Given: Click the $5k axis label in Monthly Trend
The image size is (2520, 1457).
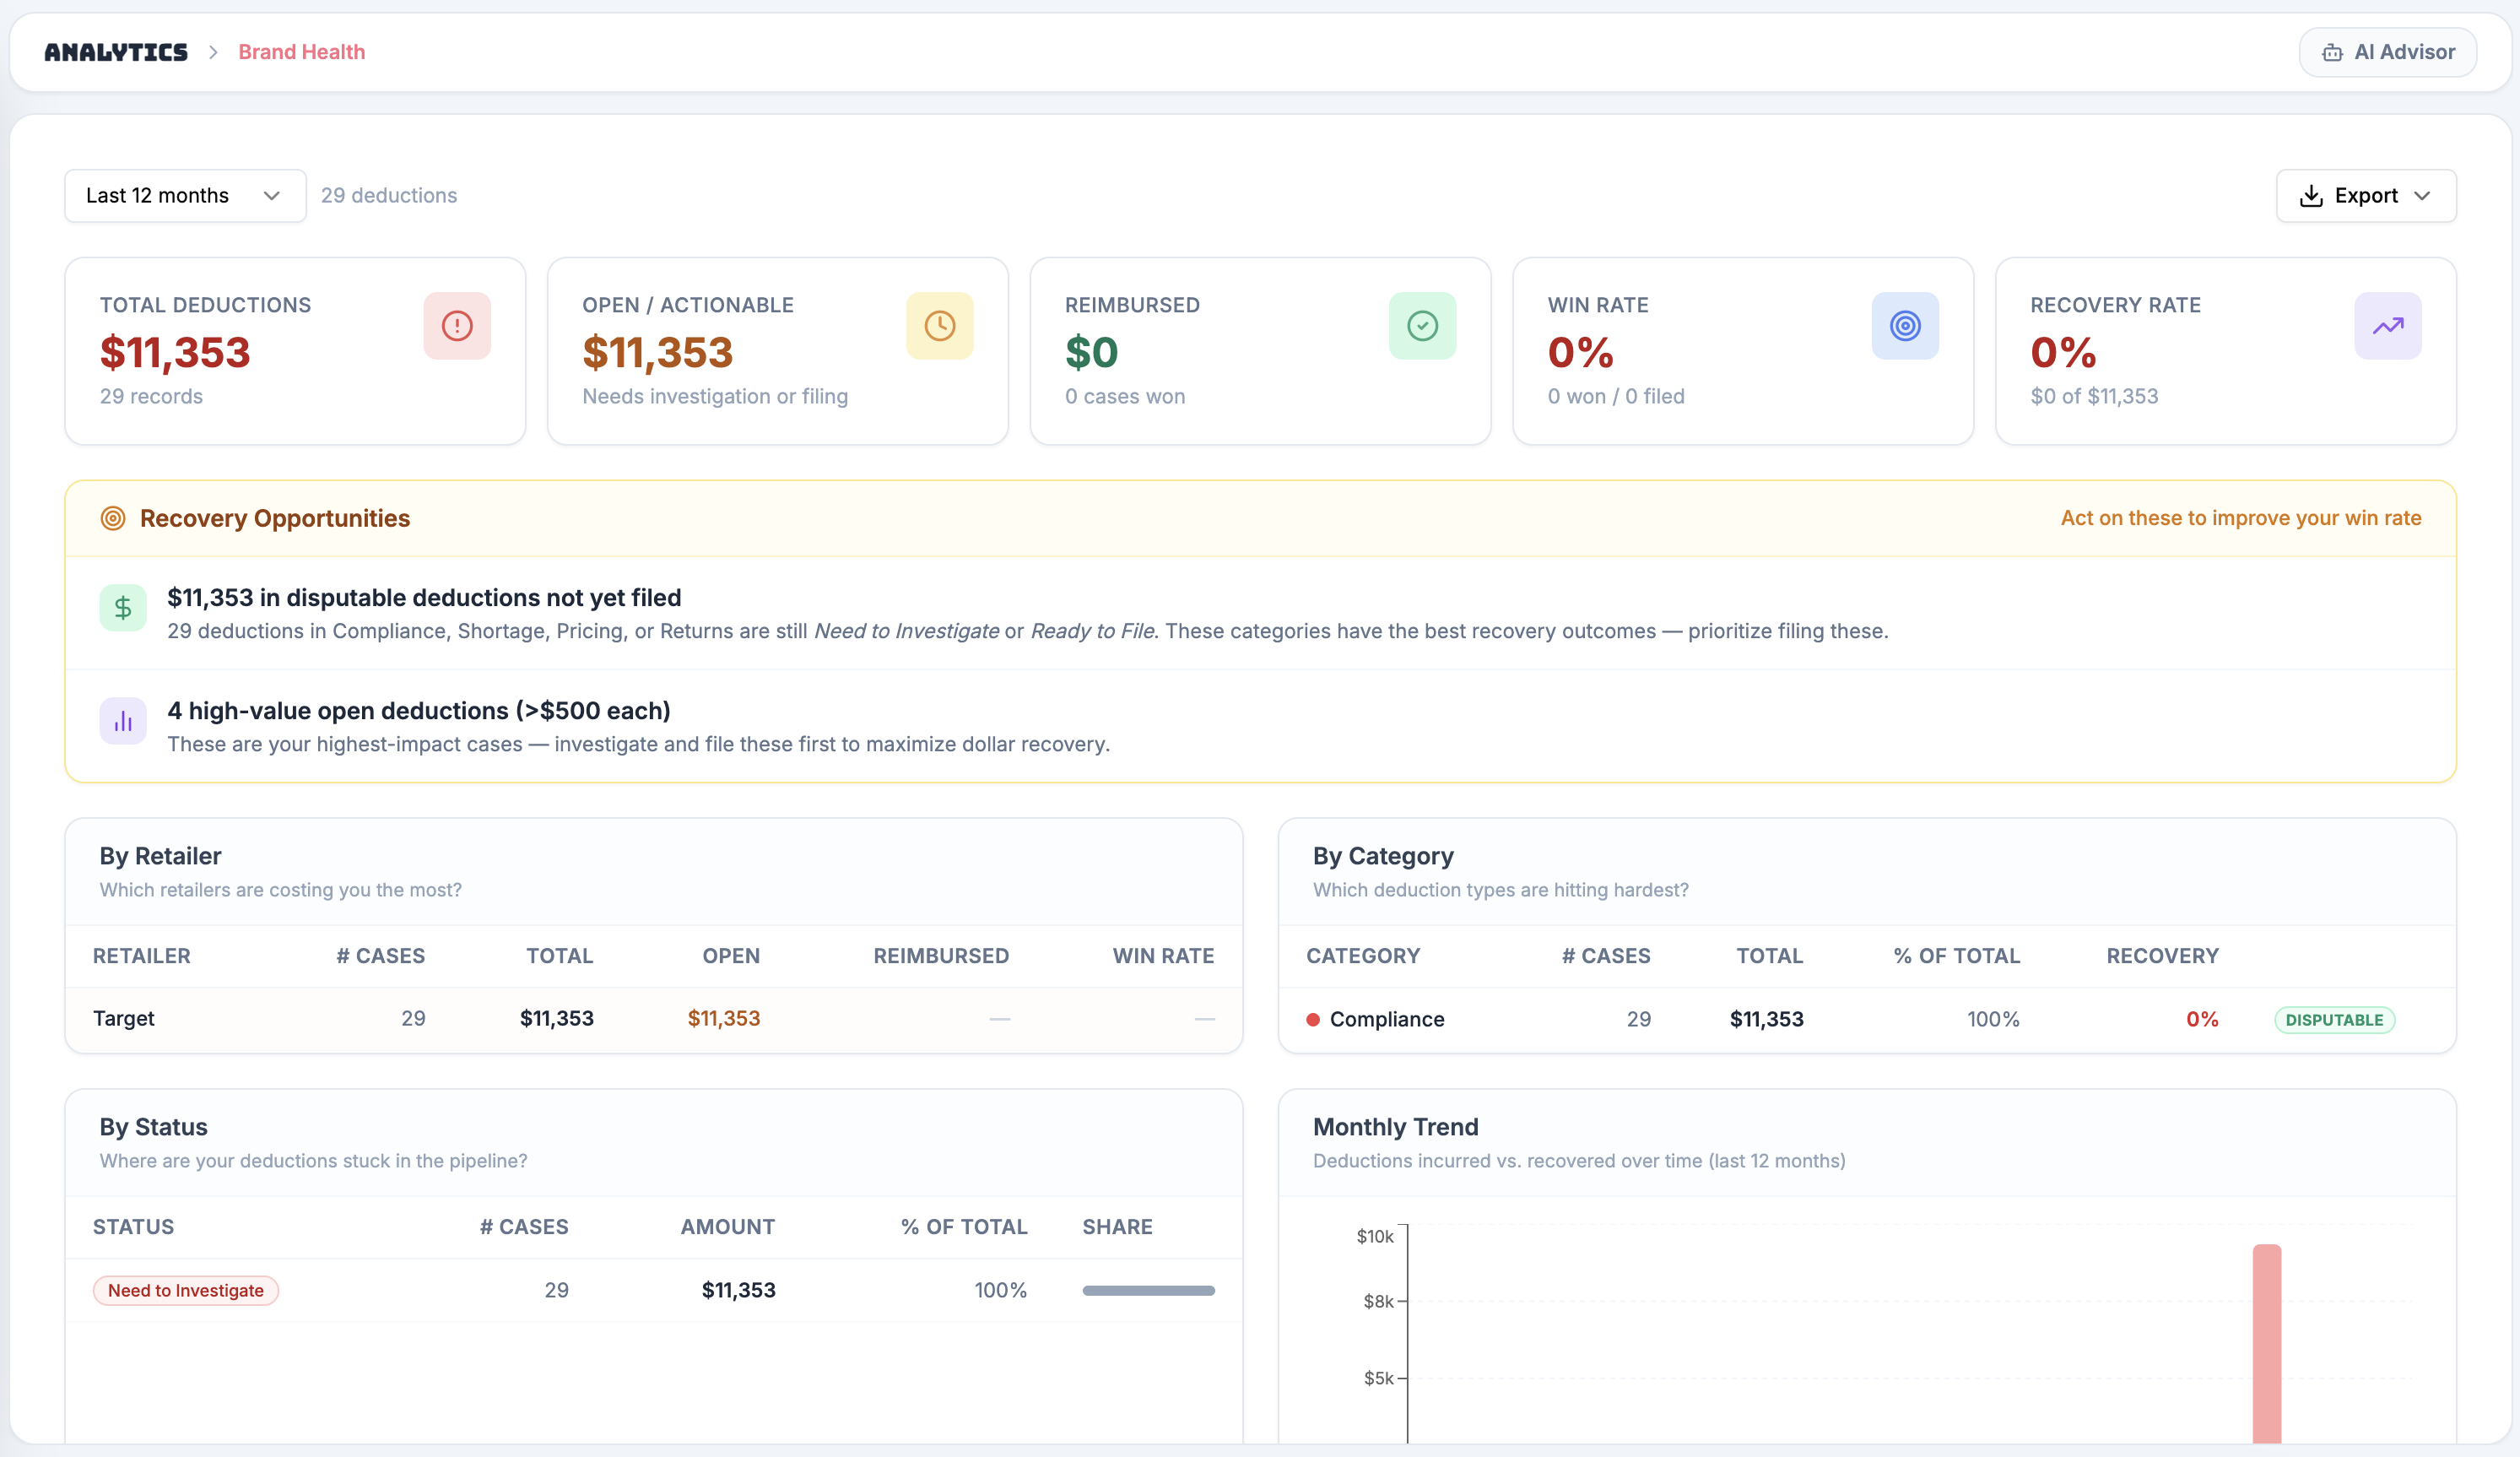Looking at the screenshot, I should [x=1378, y=1377].
